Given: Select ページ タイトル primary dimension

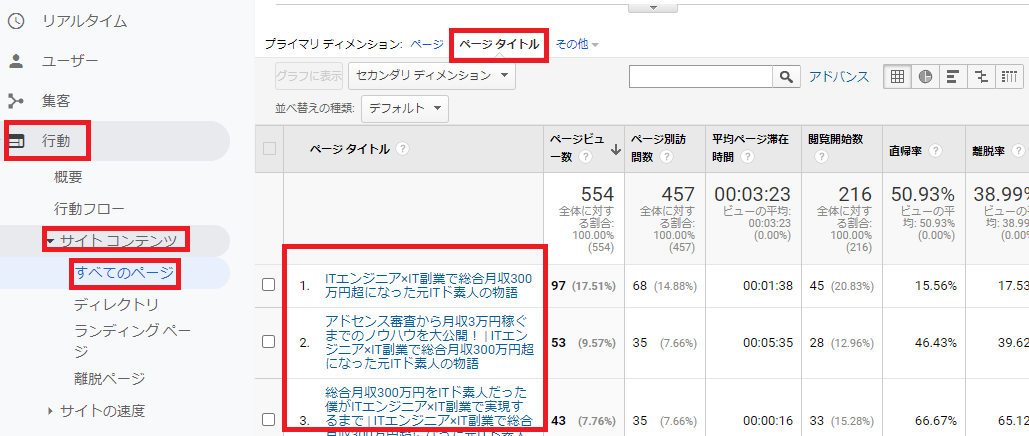Looking at the screenshot, I should tap(499, 44).
